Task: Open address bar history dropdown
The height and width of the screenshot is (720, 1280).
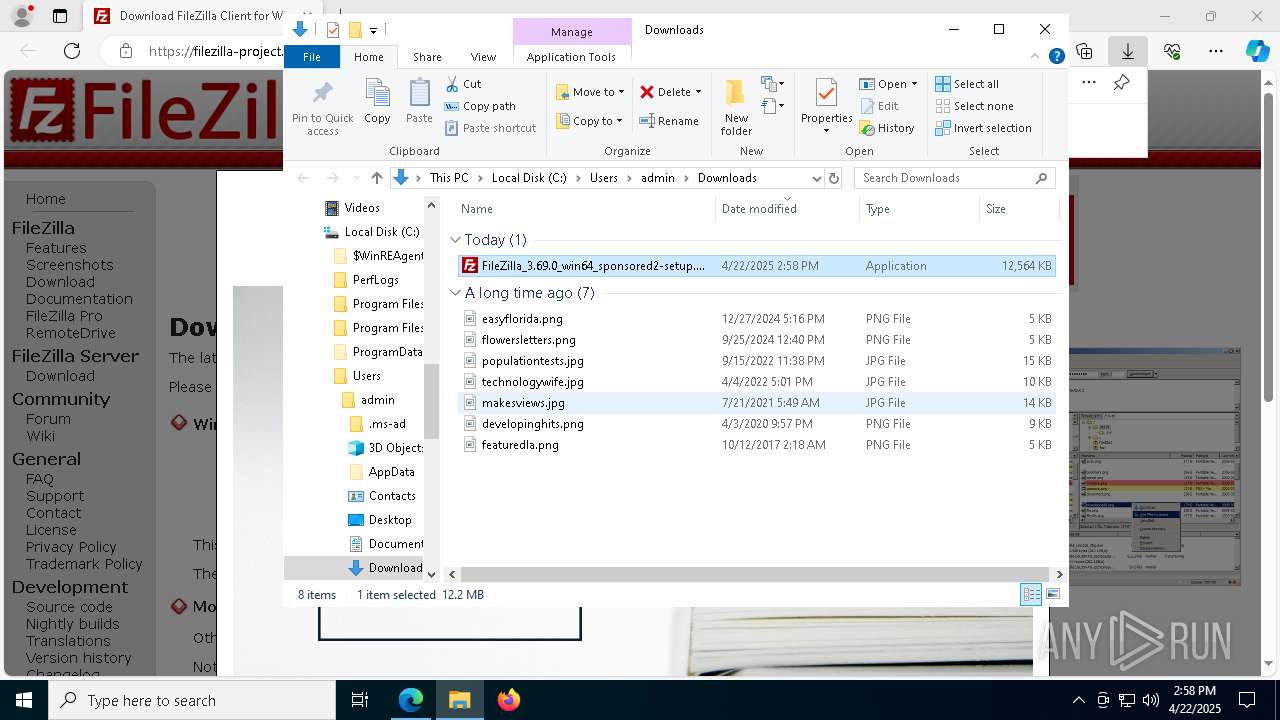Action: pyautogui.click(x=816, y=178)
